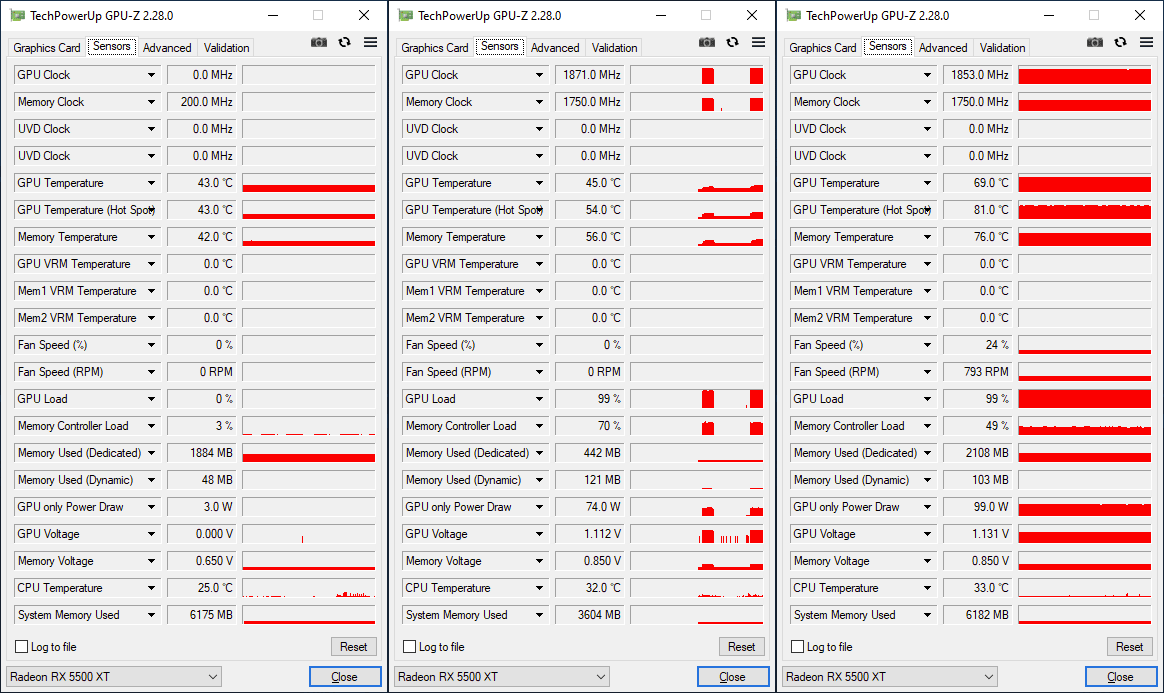Take a screenshot using the middle window's camera icon
This screenshot has width=1164, height=693.
click(x=707, y=42)
